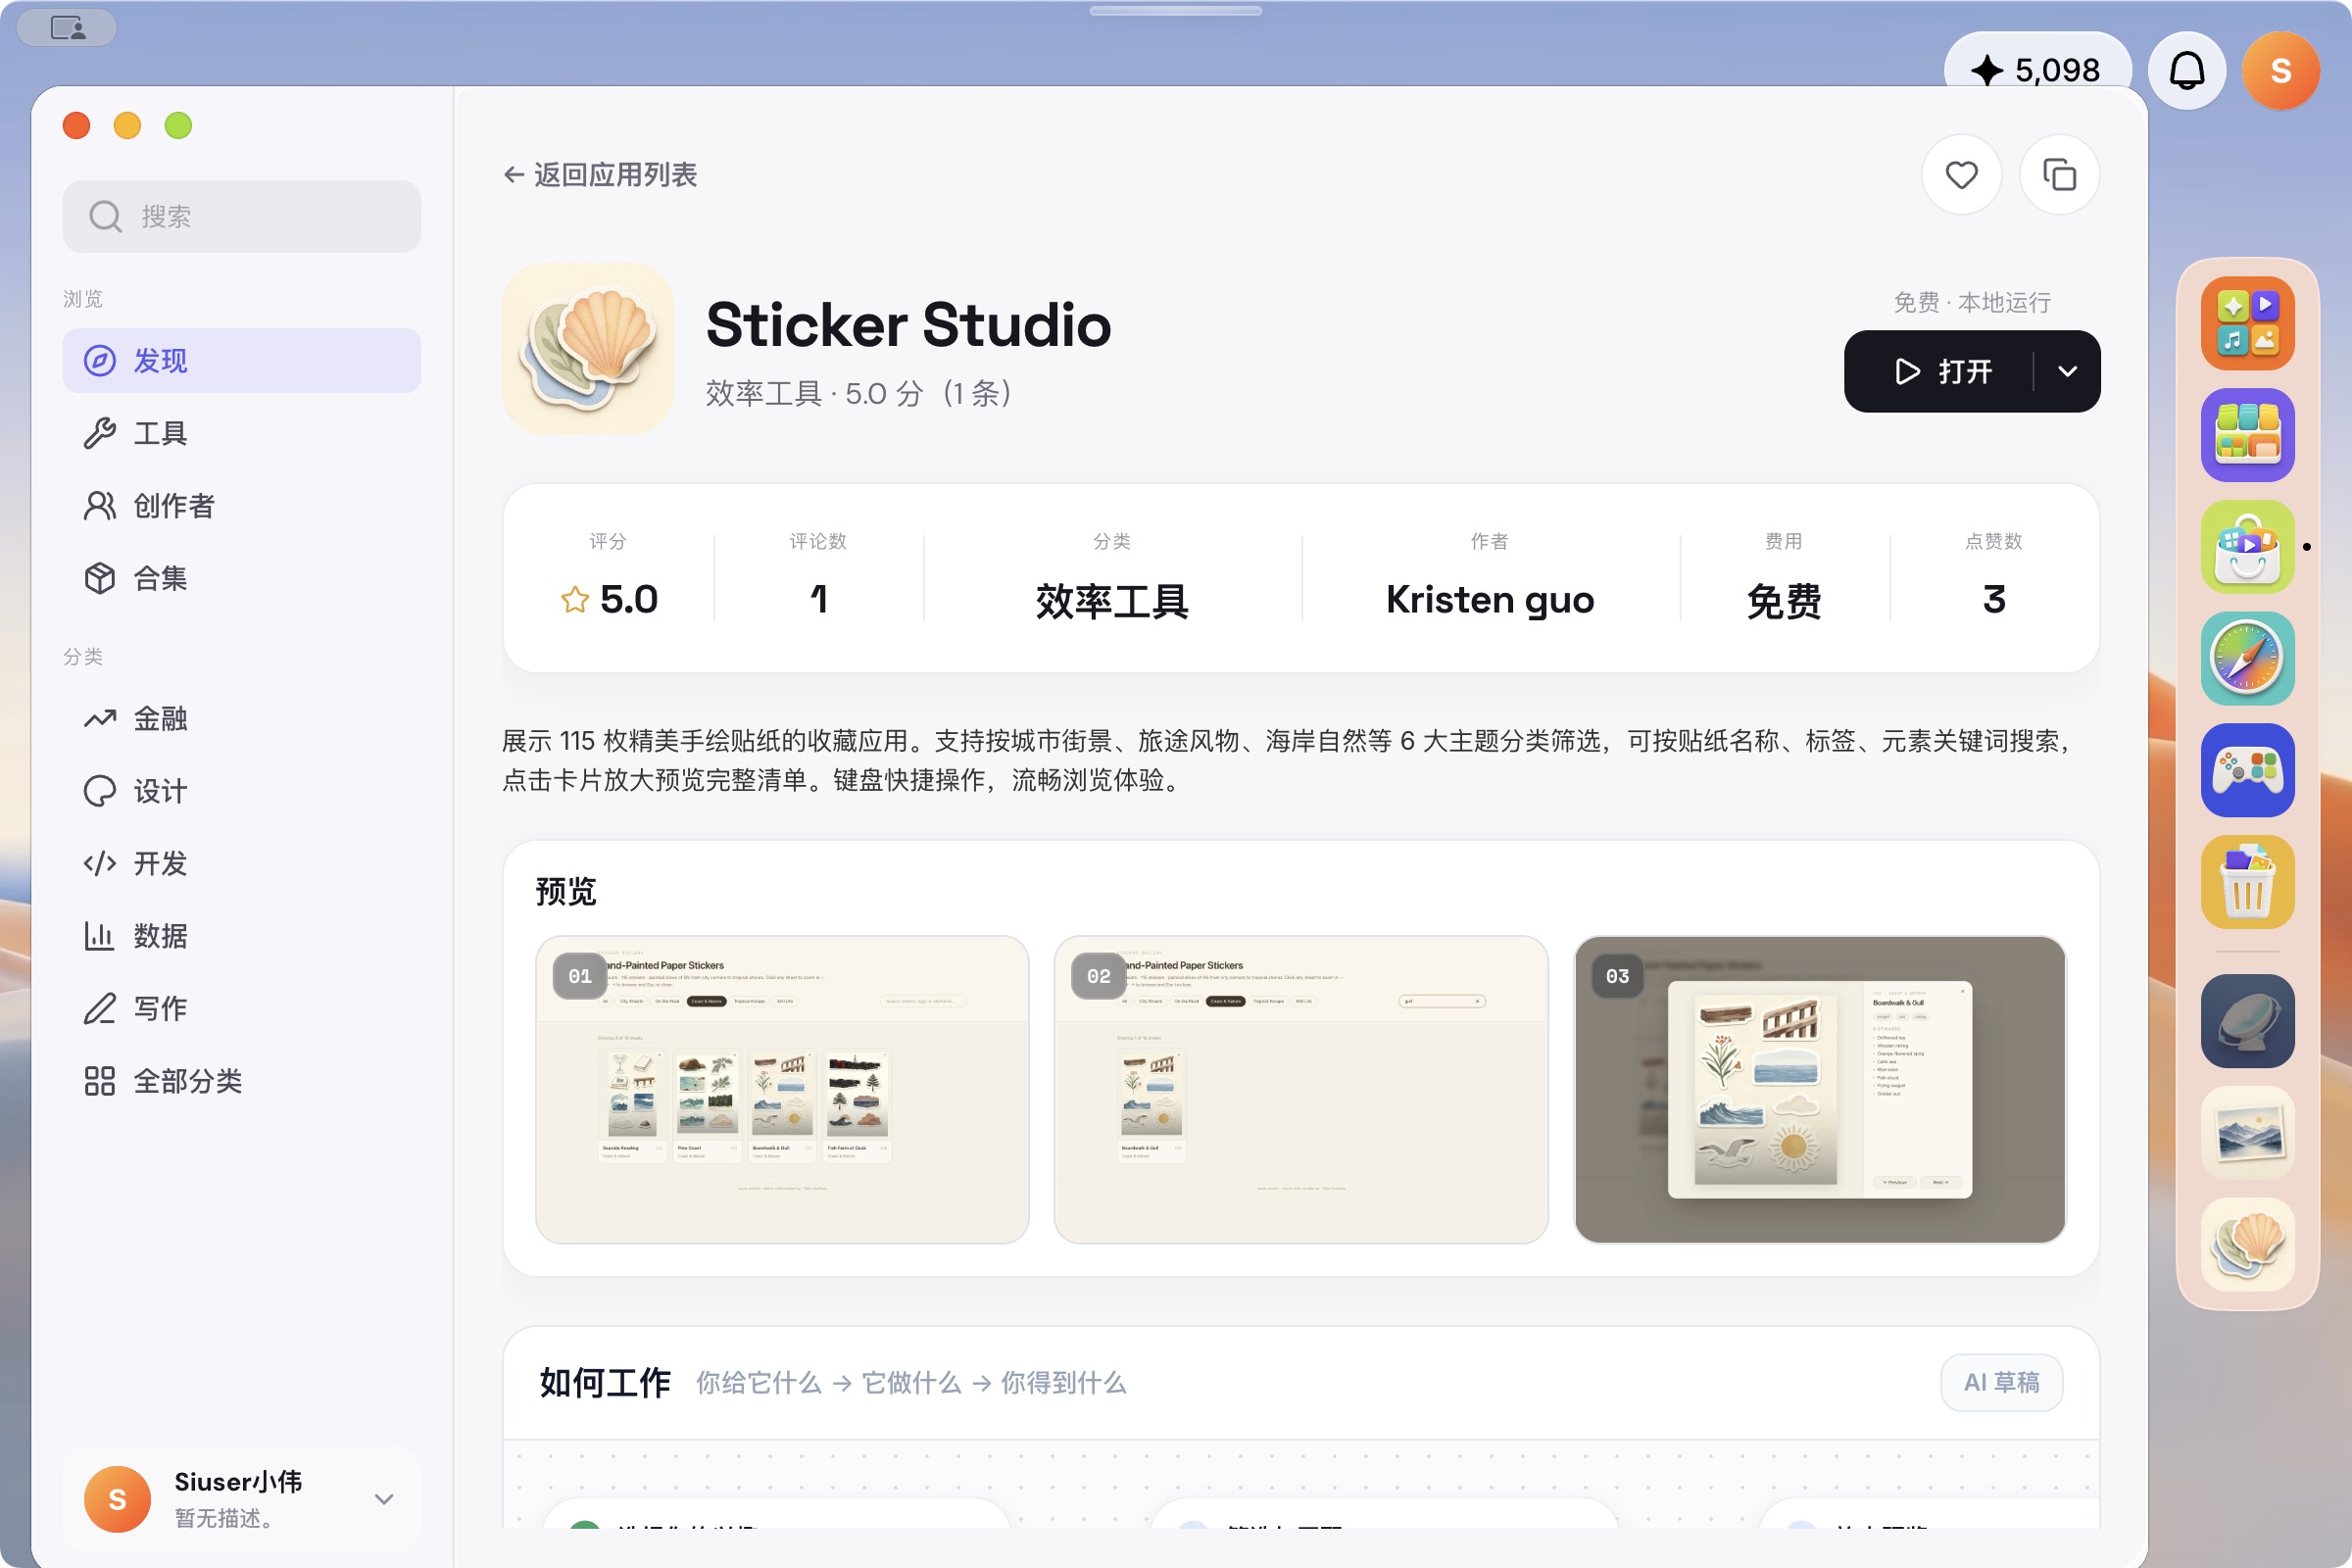Image resolution: width=2352 pixels, height=1568 pixels.
Task: Select the 数据 category
Action: 241,936
